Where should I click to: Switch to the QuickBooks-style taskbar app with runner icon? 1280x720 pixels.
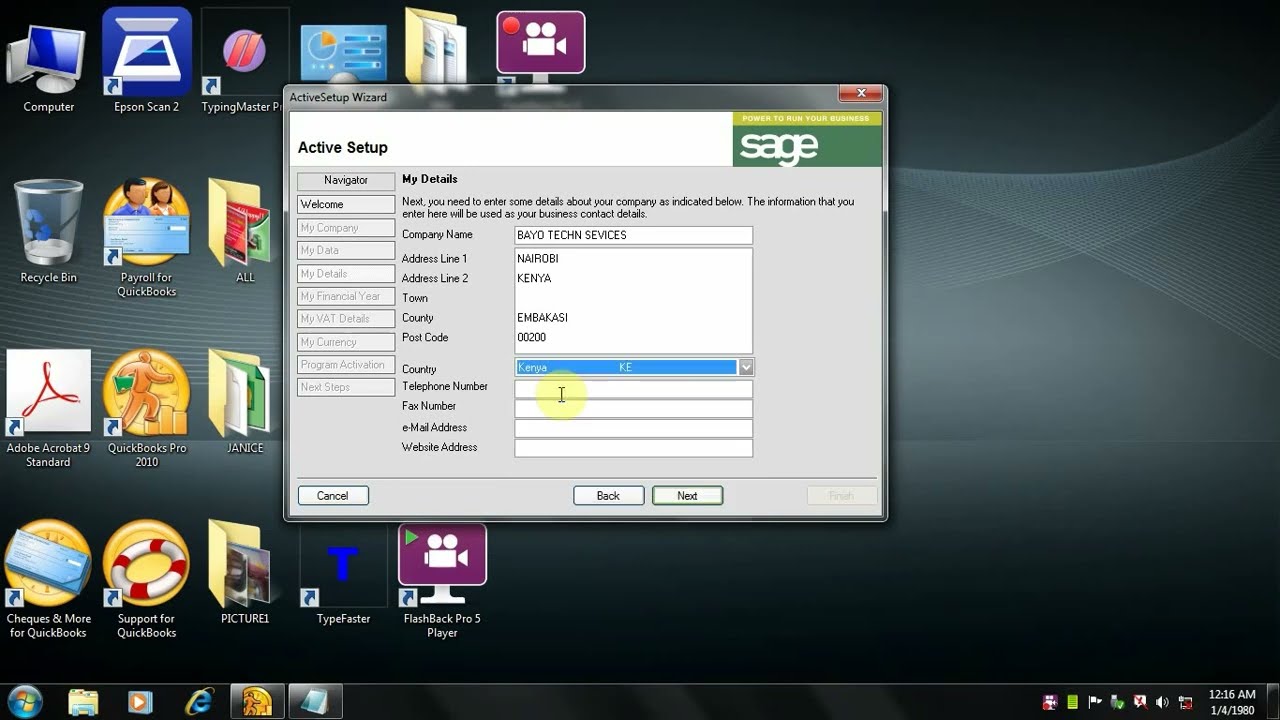point(257,702)
